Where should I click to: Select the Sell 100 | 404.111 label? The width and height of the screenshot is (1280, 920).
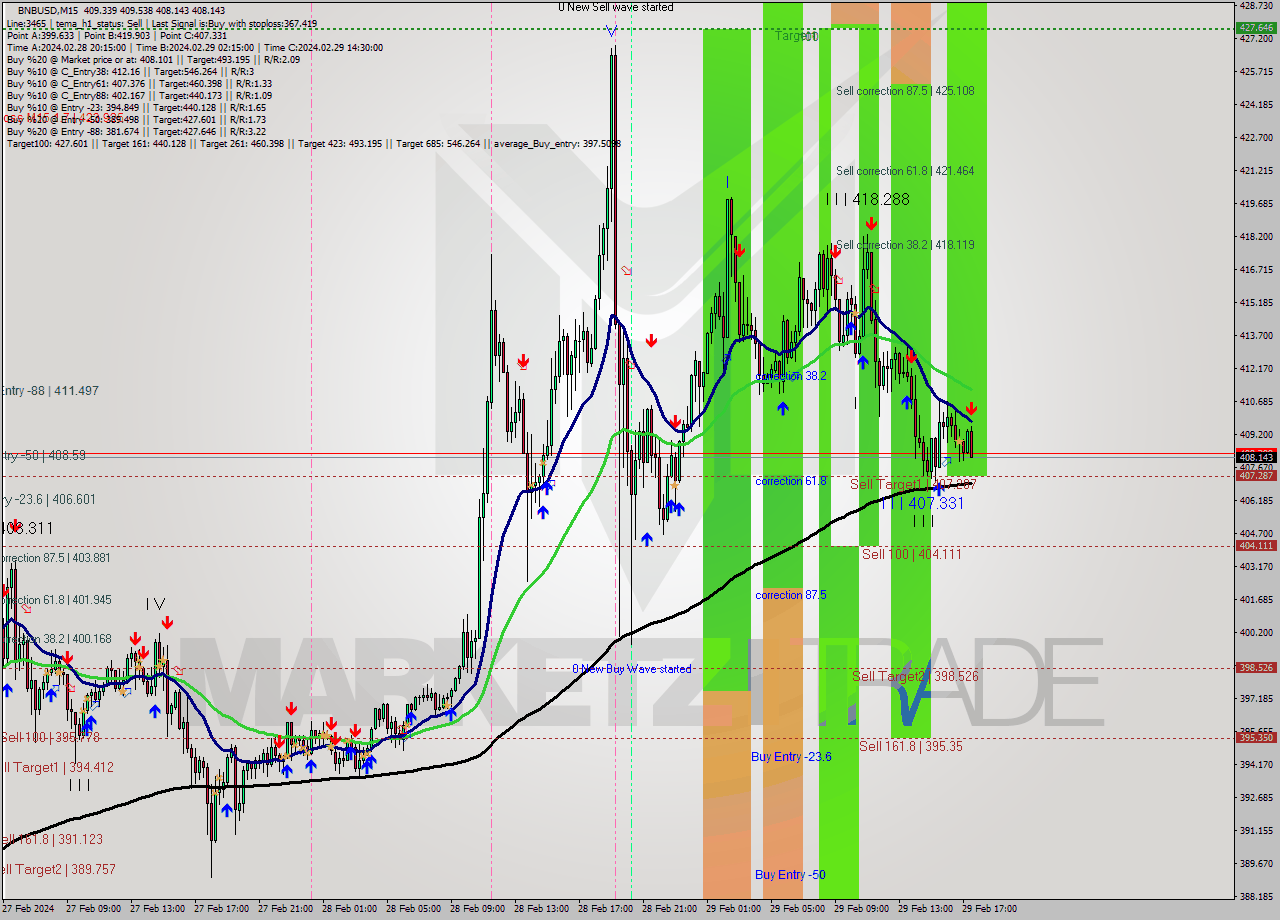911,554
